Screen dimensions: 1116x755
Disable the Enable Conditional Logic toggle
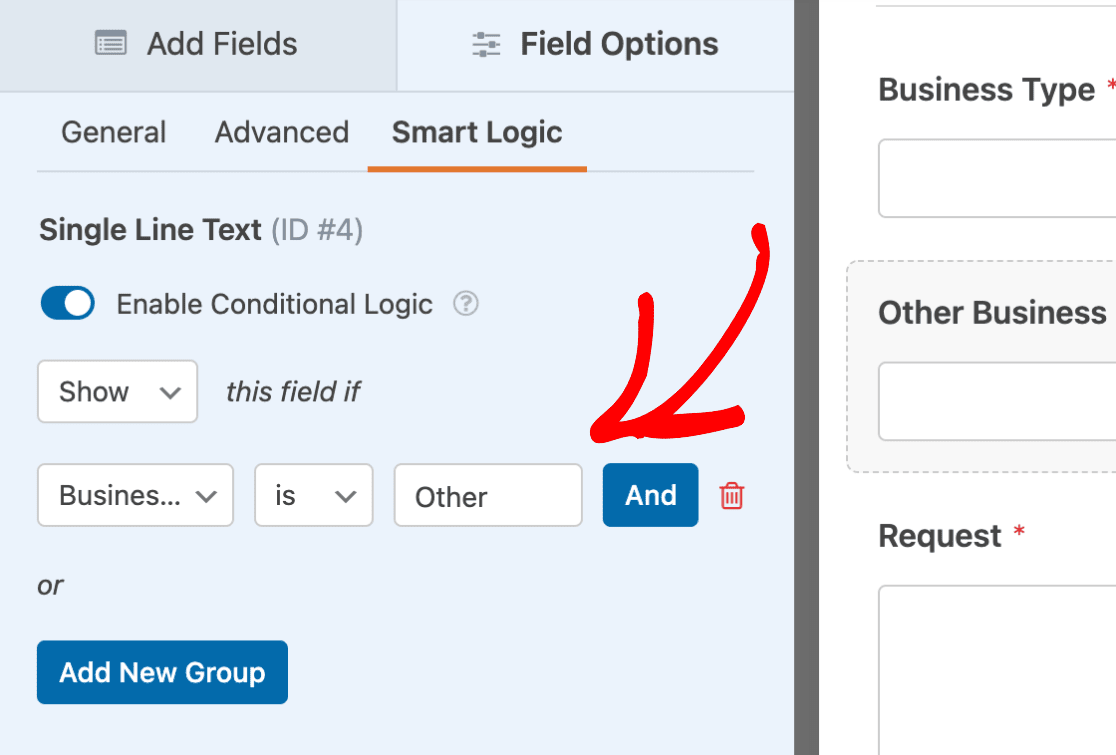click(66, 303)
